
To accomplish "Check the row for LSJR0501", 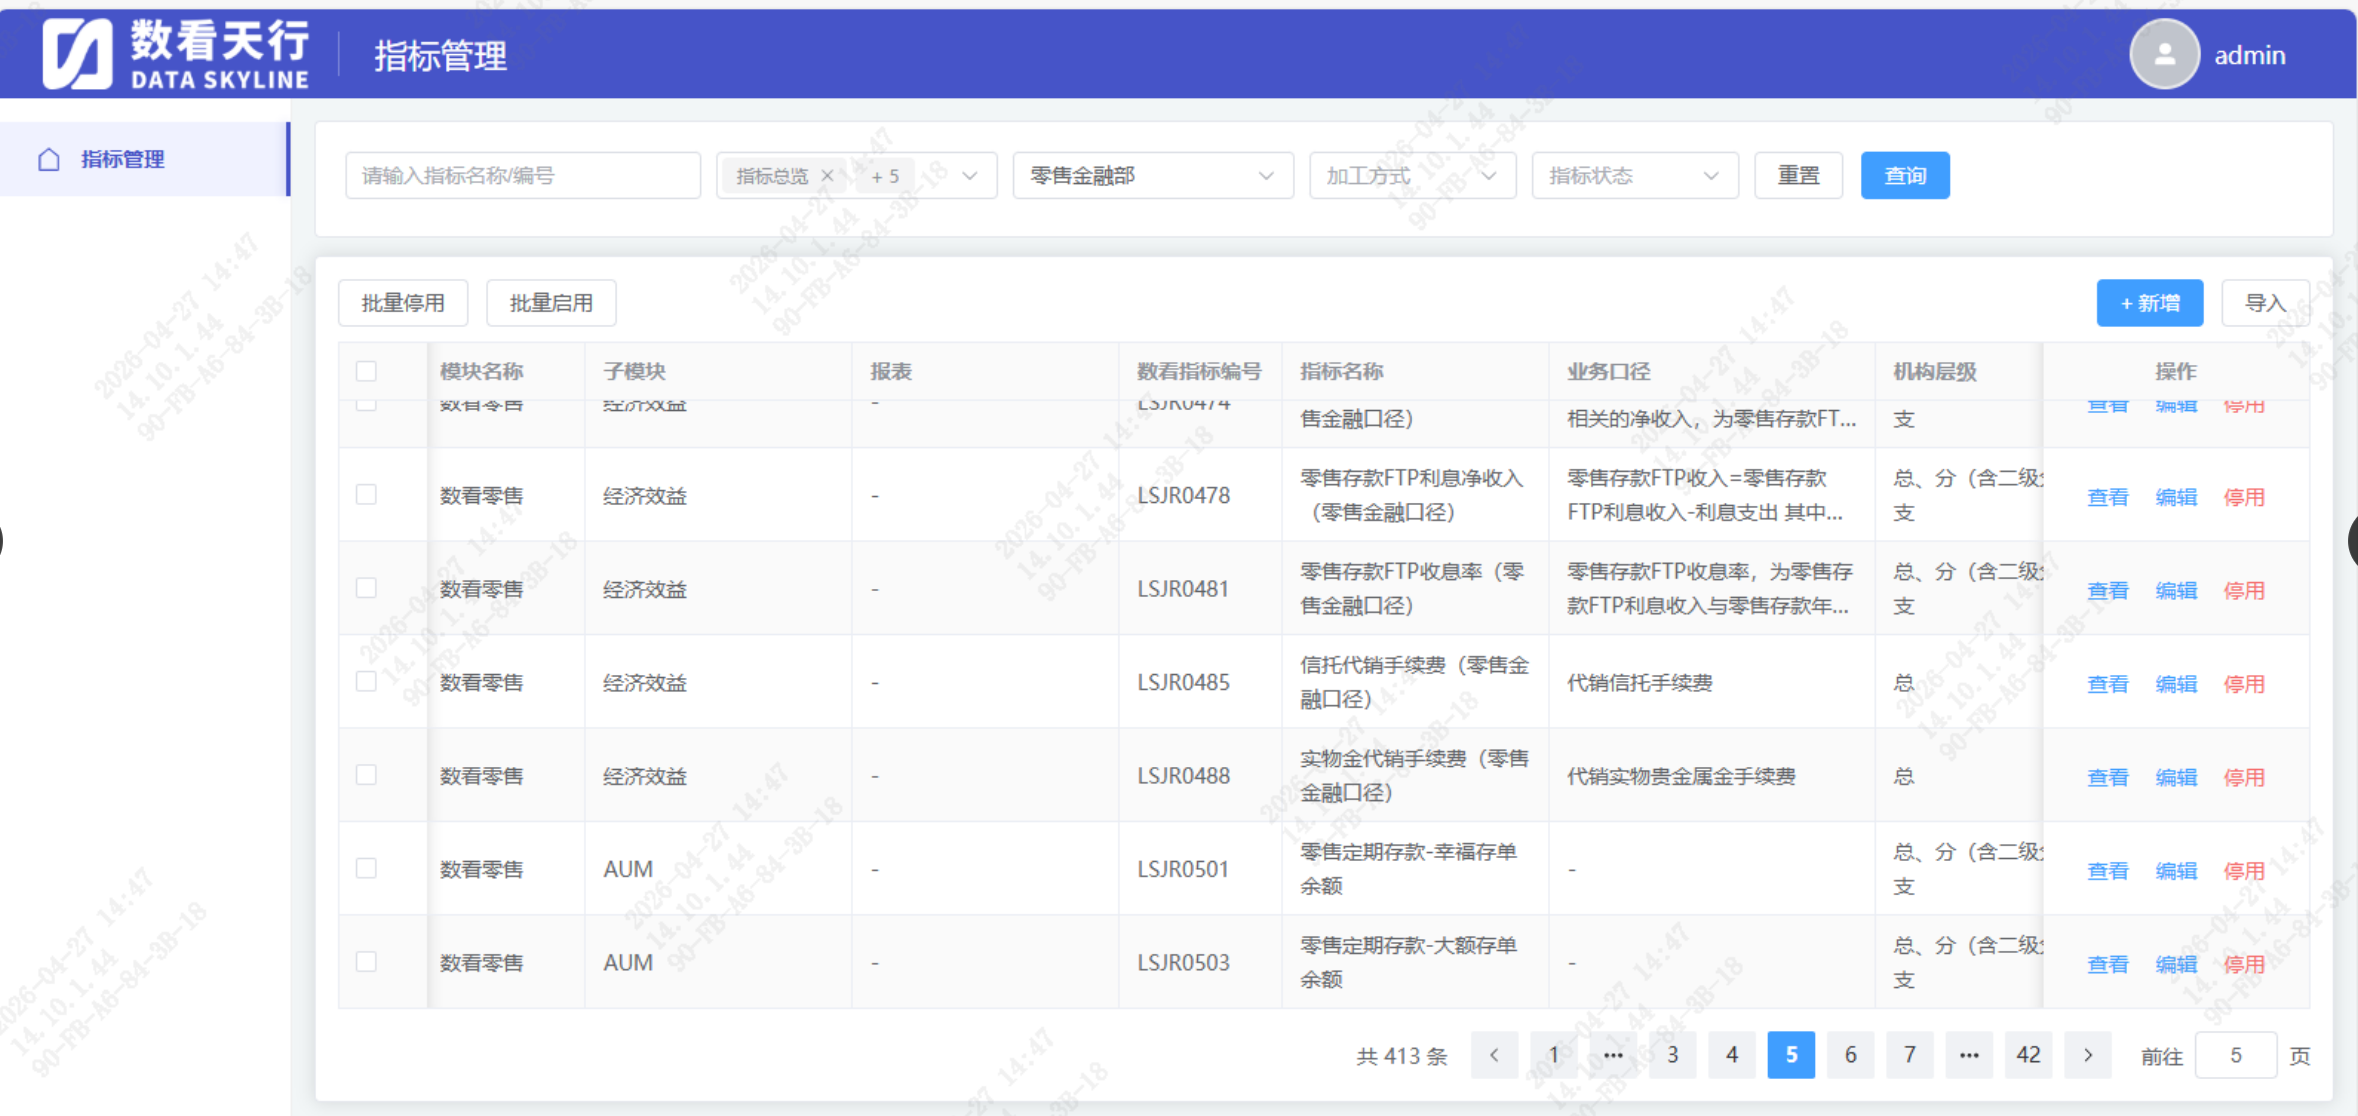I will pos(366,868).
